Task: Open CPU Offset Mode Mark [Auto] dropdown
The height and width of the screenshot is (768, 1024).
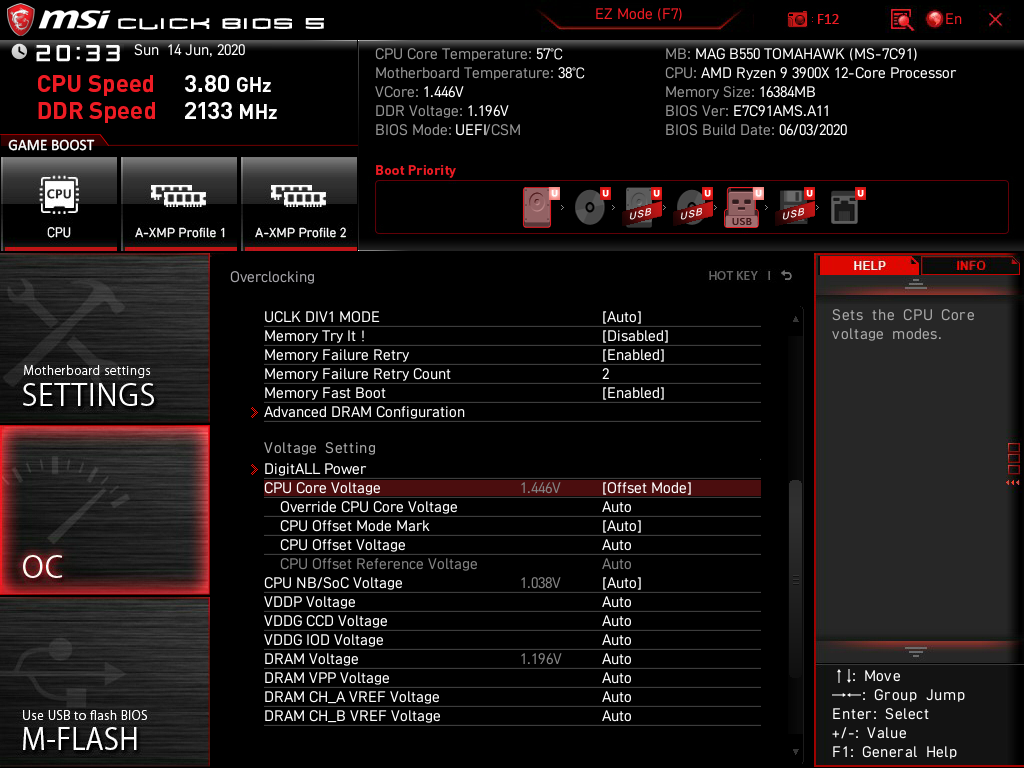Action: point(621,526)
